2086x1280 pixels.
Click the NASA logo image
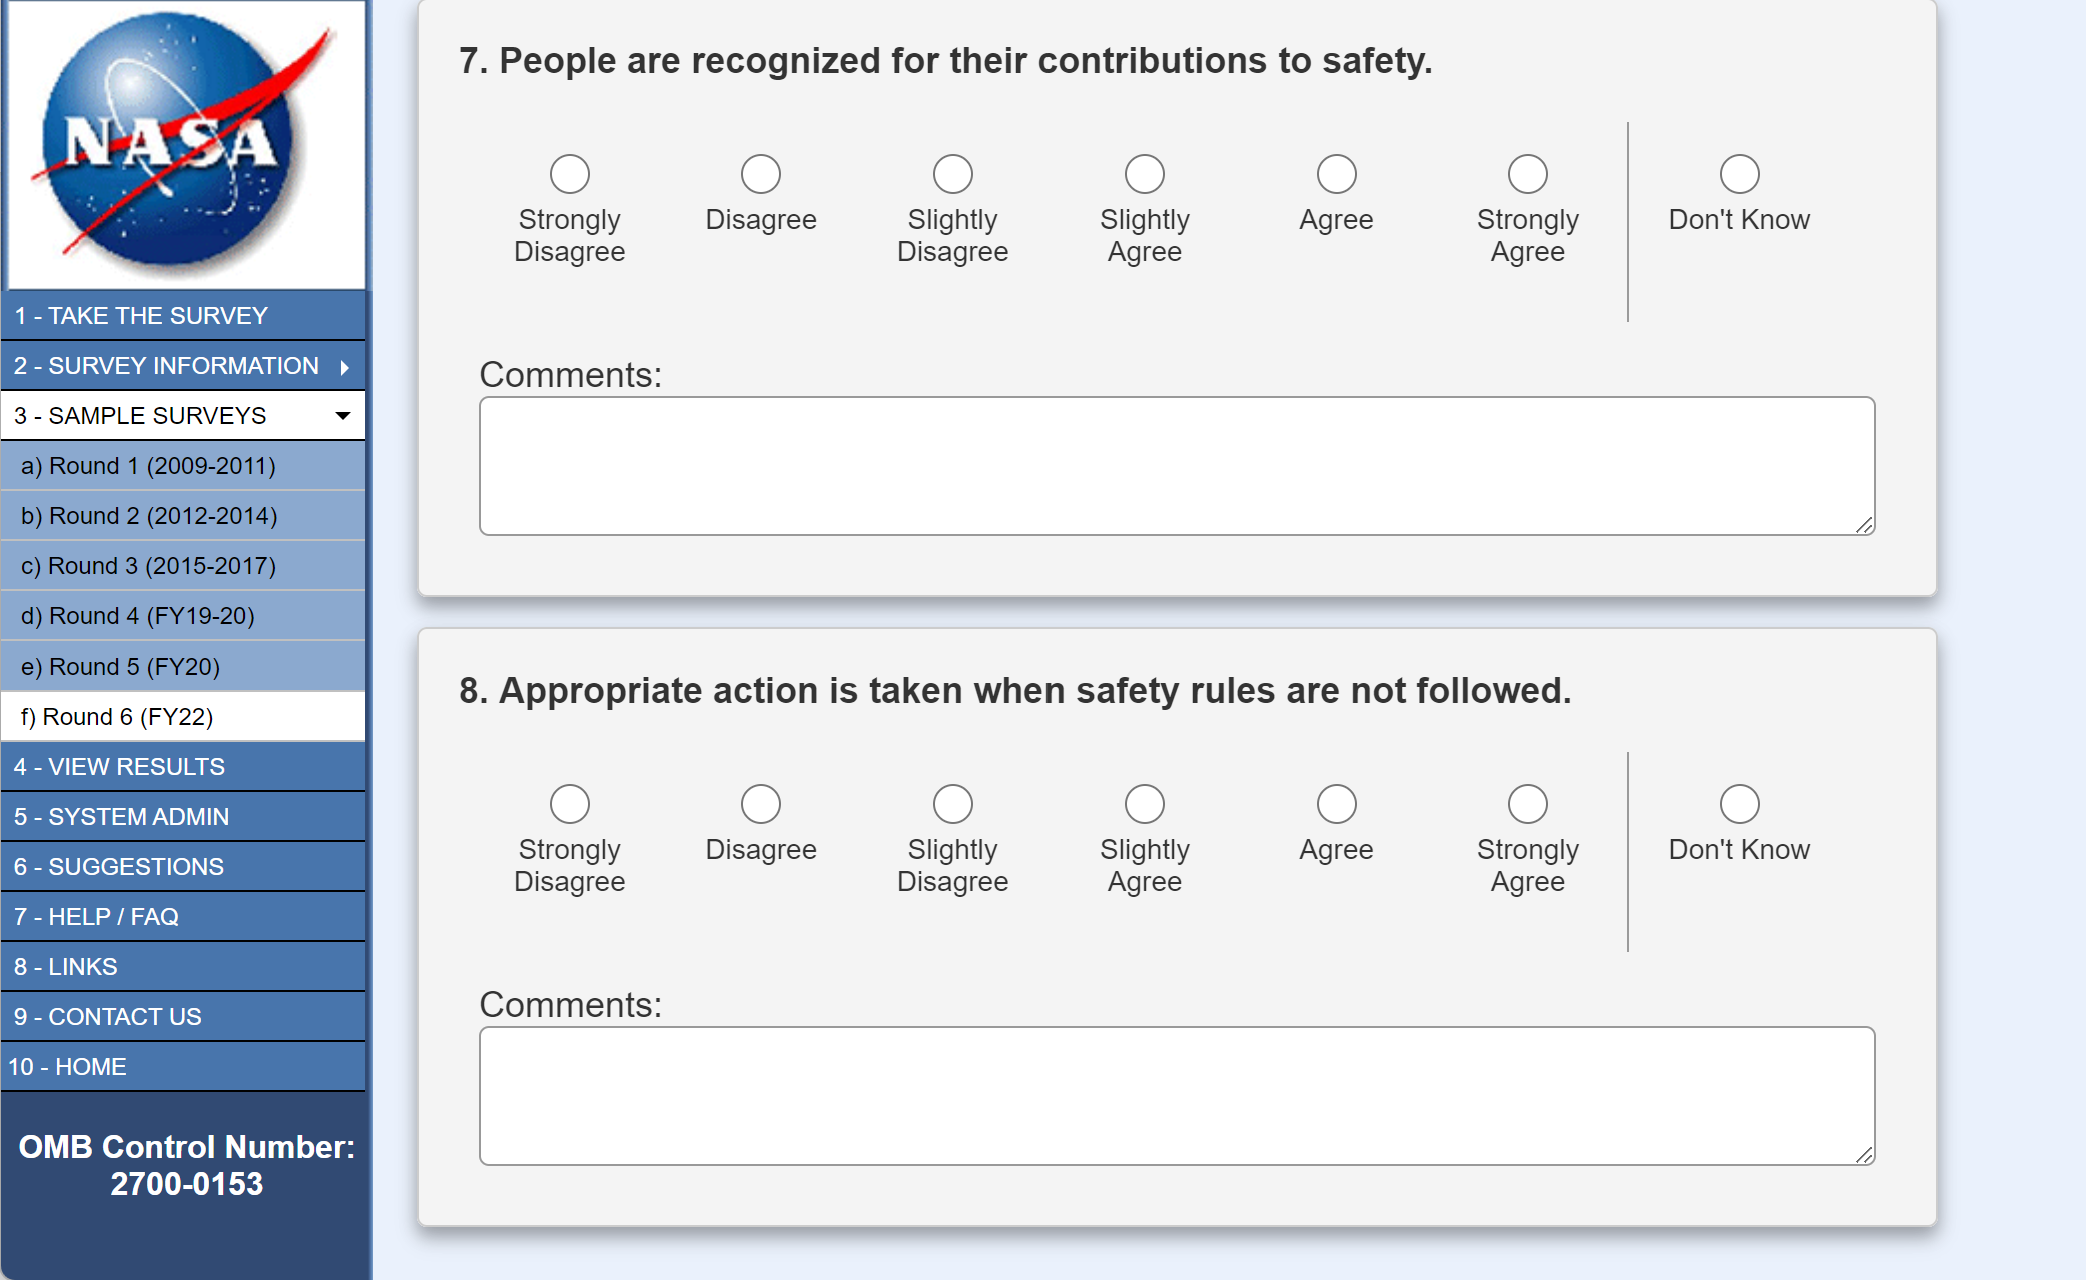(186, 145)
